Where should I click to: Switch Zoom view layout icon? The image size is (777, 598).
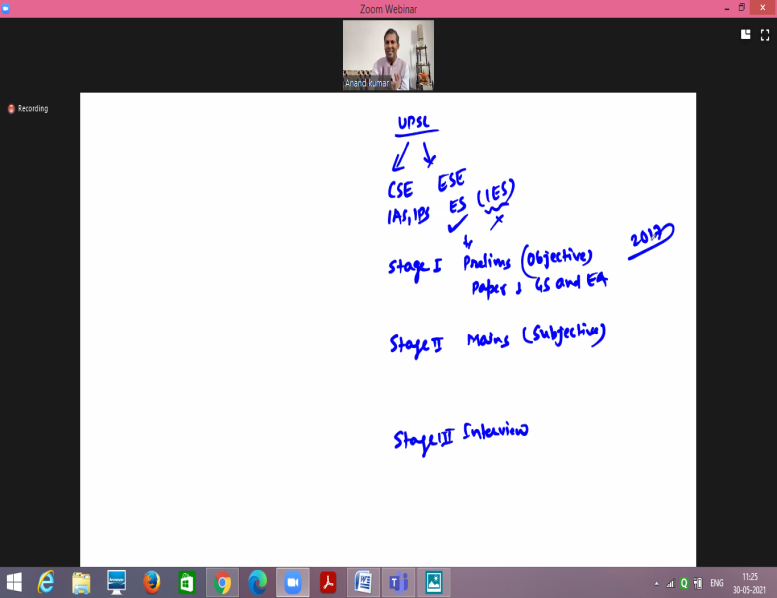(x=745, y=34)
